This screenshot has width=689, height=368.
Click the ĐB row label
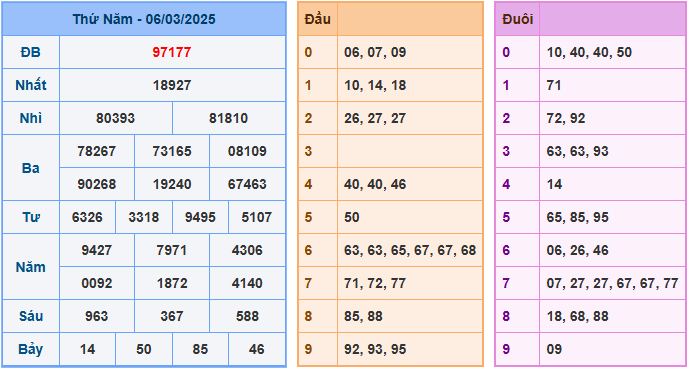pos(30,52)
